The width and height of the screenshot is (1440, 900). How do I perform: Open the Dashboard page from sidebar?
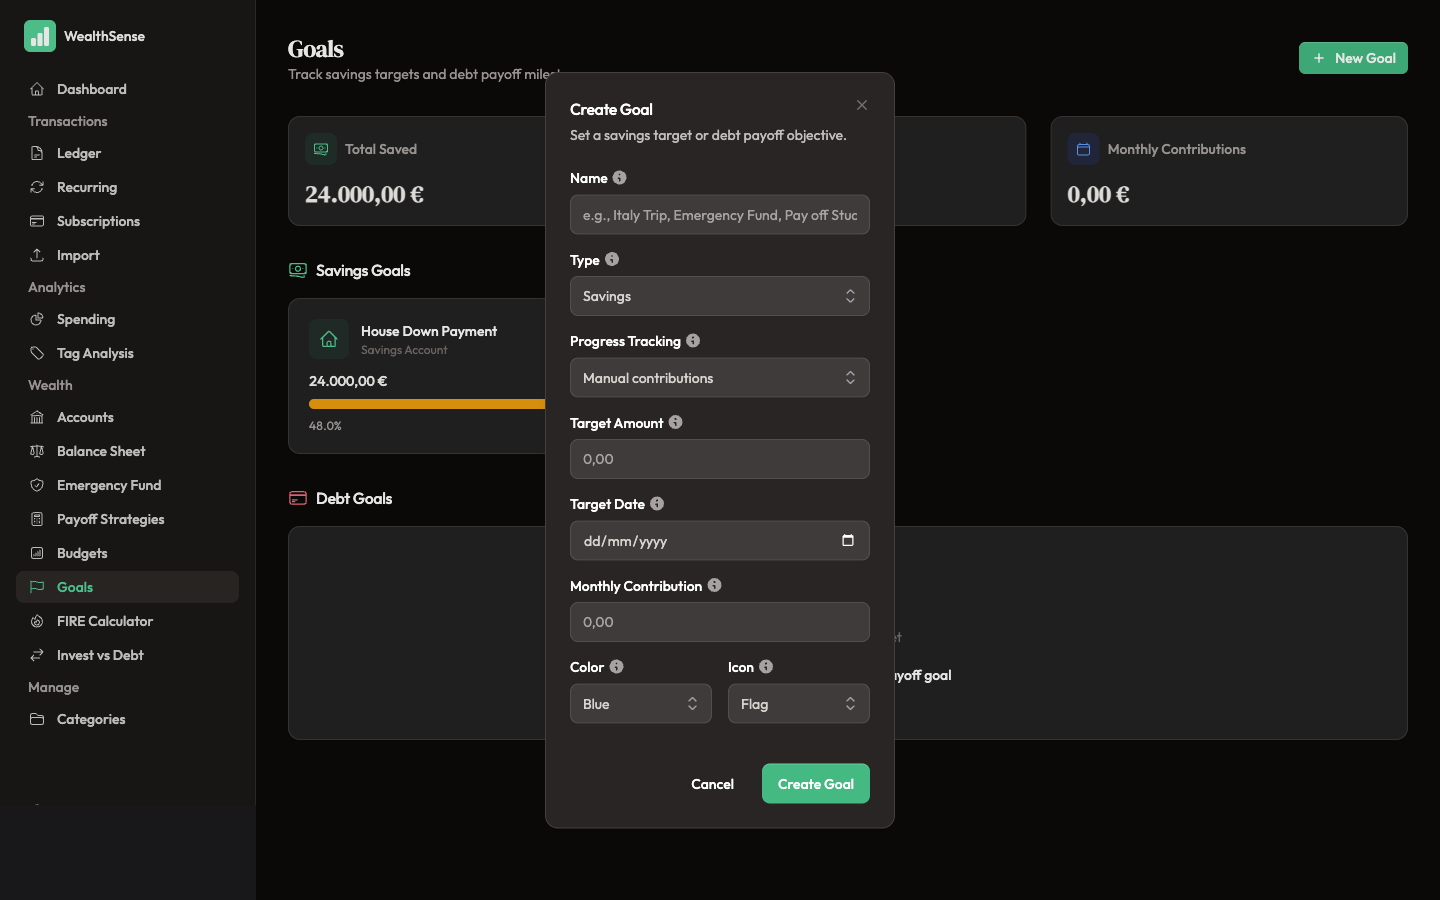coord(127,89)
